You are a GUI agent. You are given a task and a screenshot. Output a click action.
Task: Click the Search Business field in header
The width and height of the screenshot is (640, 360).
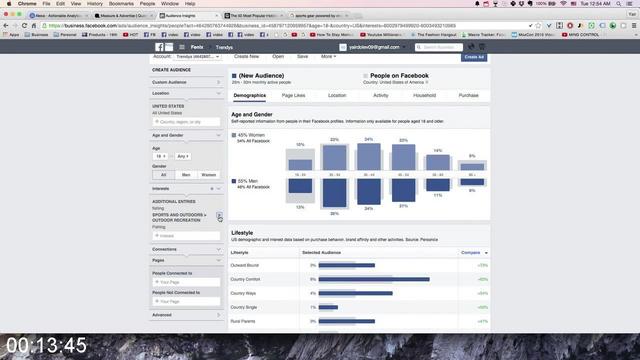click(x=439, y=47)
